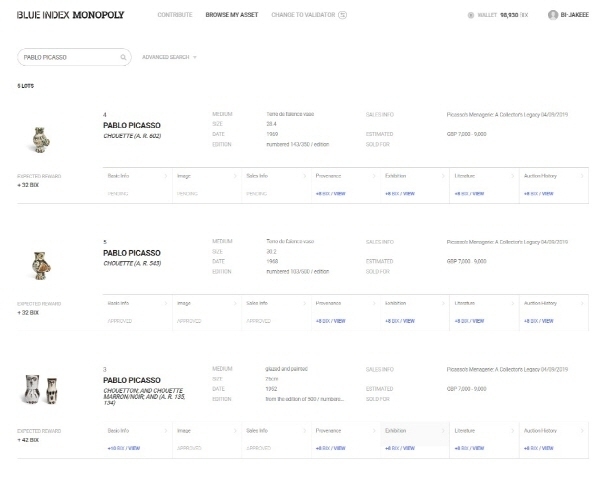This screenshot has height=499, width=600.
Task: Expand Literature chevron for lot 3
Action: click(x=512, y=431)
